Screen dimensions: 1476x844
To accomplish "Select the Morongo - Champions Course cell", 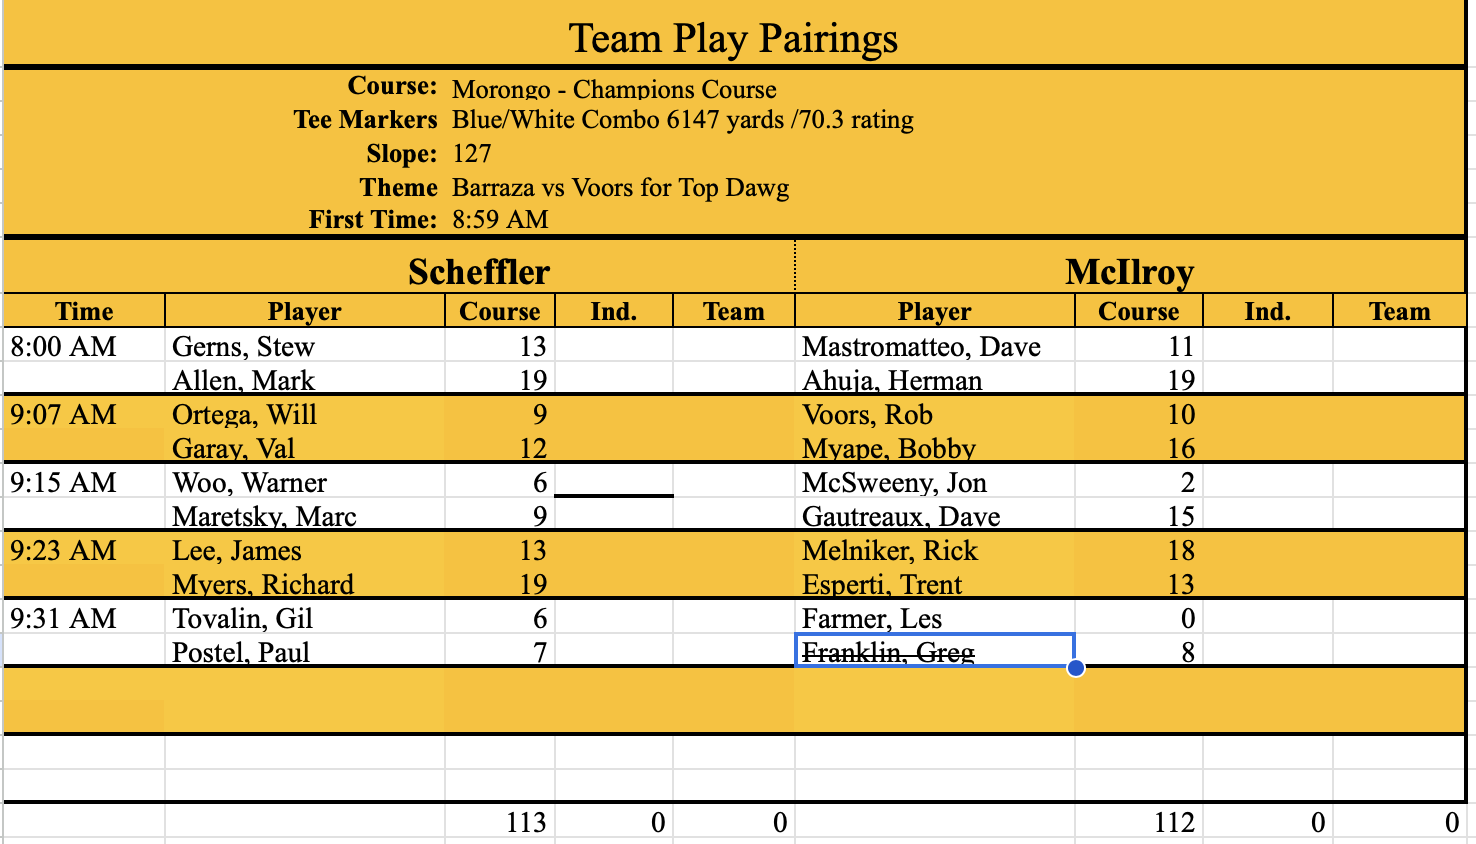I will click(614, 89).
